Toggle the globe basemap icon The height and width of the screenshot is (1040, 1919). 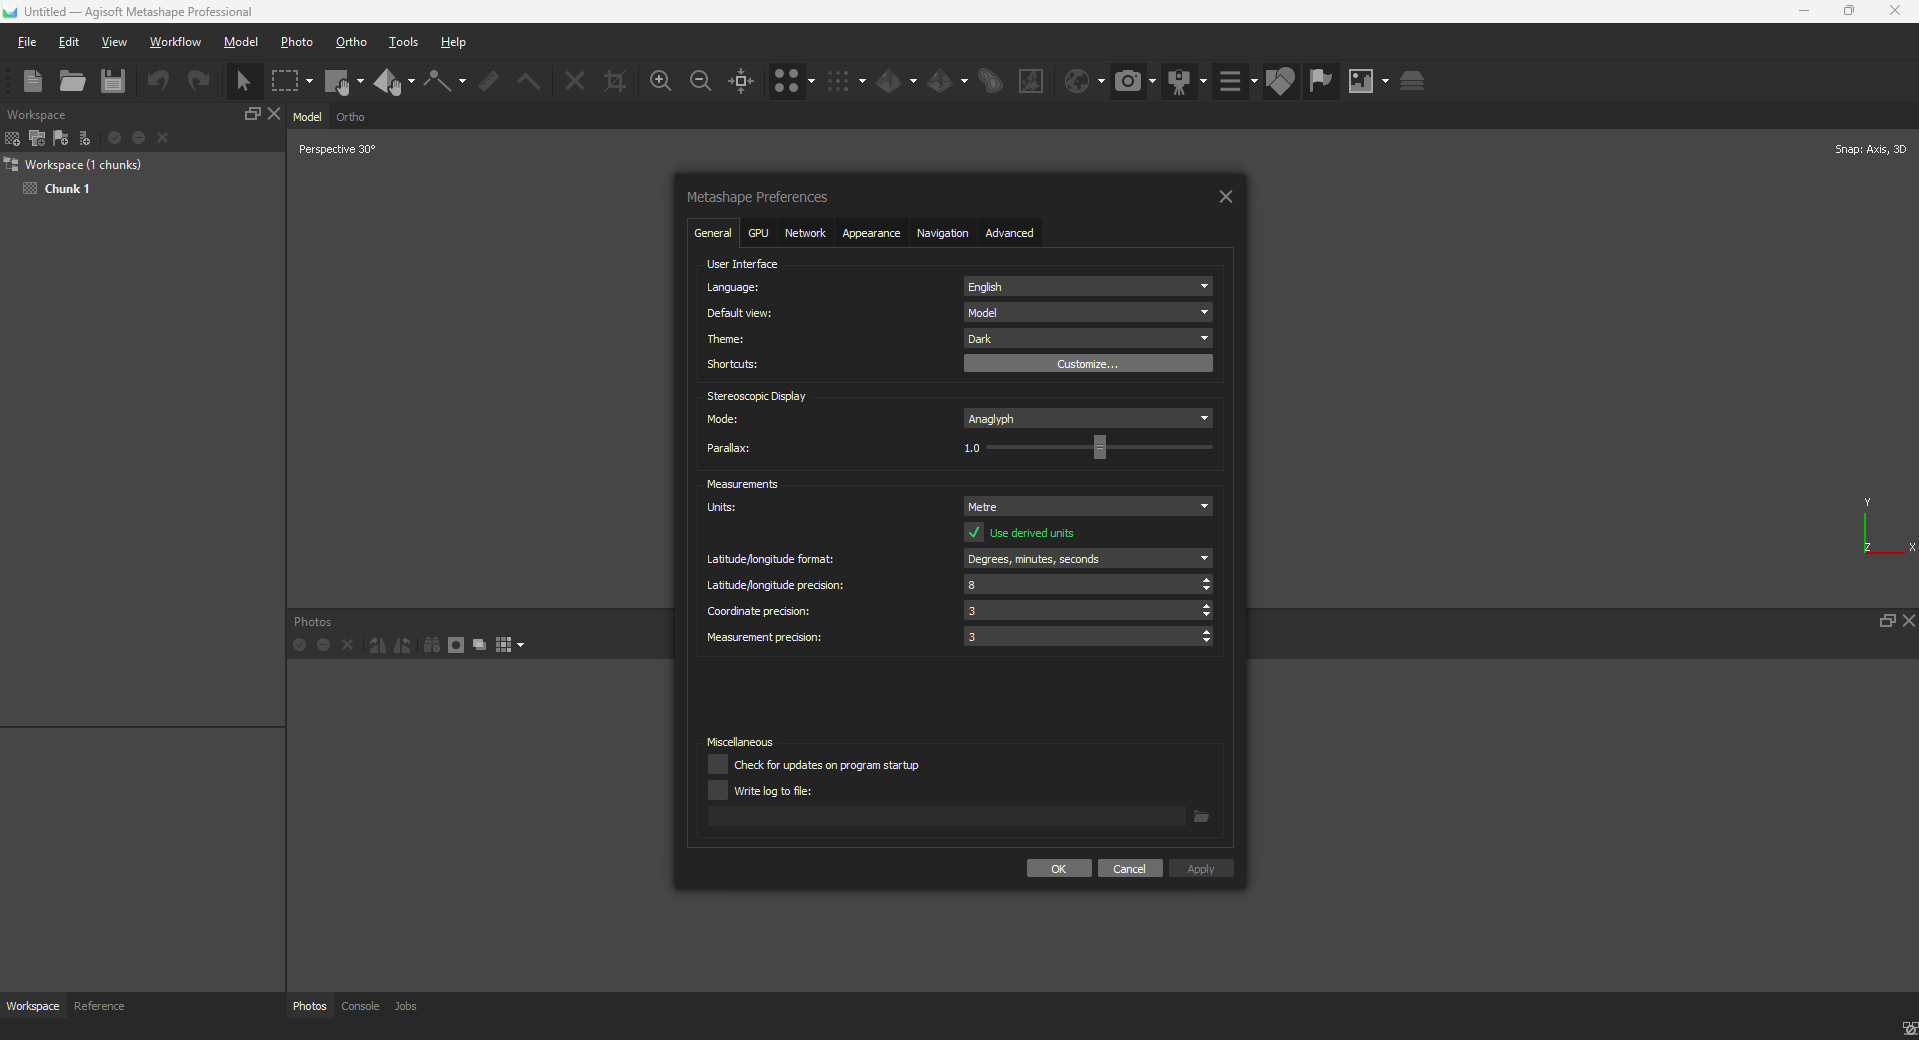click(x=1077, y=81)
